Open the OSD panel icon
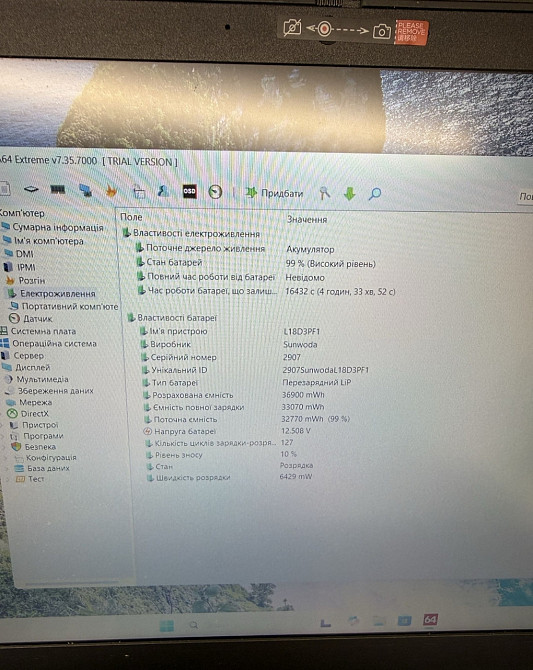 [x=189, y=192]
